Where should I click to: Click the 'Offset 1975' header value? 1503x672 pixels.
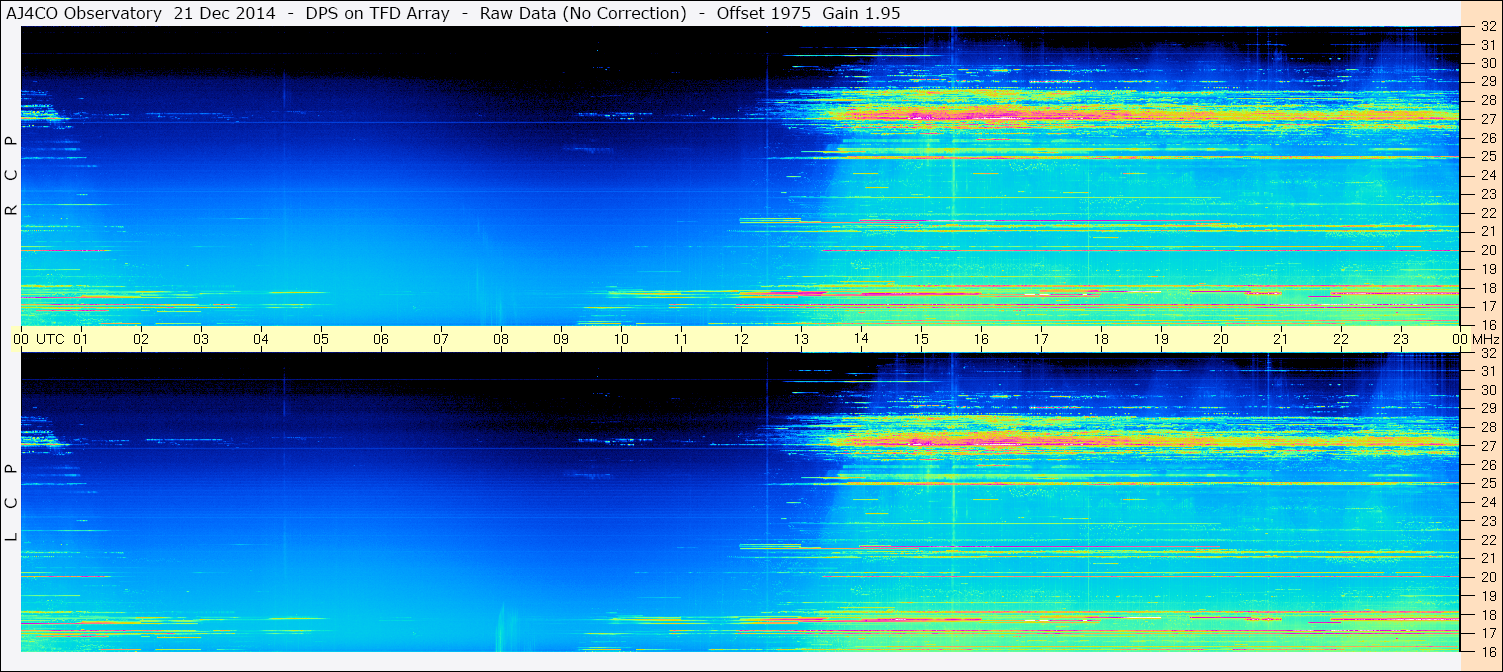[762, 13]
